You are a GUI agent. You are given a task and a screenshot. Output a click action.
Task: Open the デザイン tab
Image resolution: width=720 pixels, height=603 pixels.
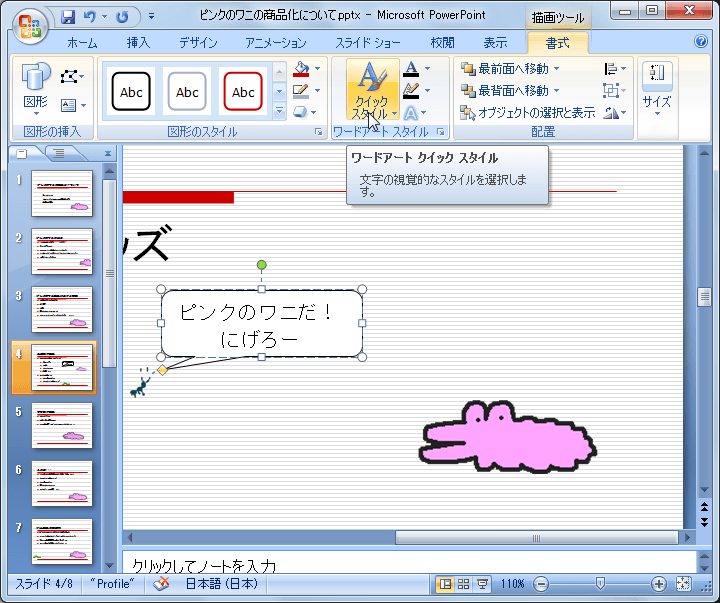(x=198, y=43)
